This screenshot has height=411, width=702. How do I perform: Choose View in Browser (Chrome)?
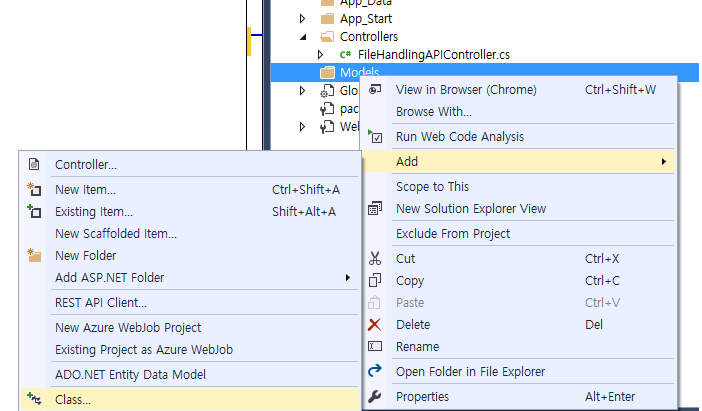[519, 90]
